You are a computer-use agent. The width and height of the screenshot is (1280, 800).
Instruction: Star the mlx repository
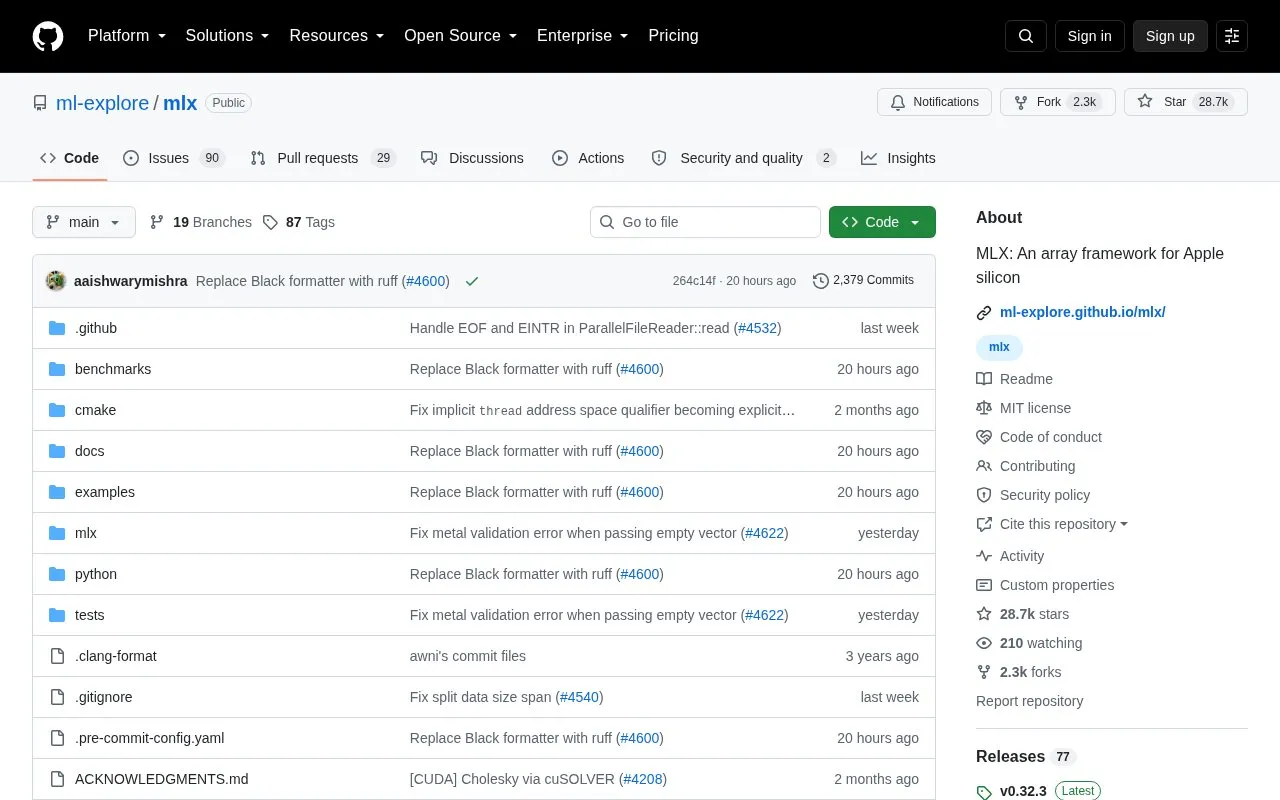[x=1186, y=102]
